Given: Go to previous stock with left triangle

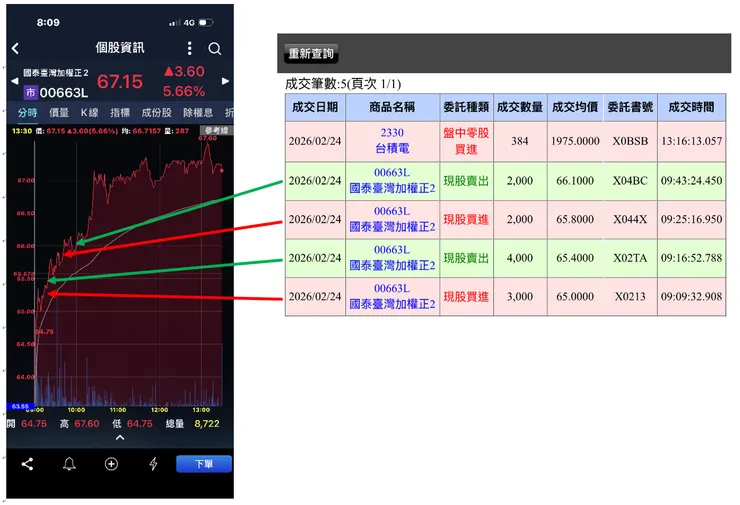Looking at the screenshot, I should click(15, 81).
